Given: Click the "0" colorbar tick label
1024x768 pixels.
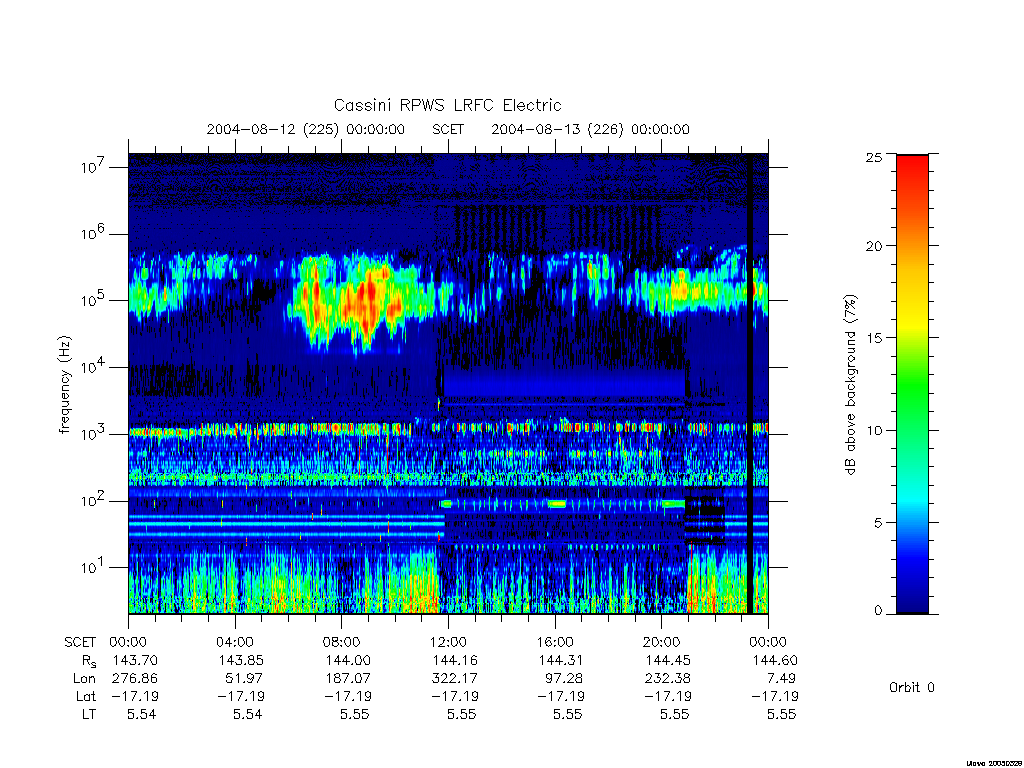Looking at the screenshot, I should pyautogui.click(x=878, y=611).
